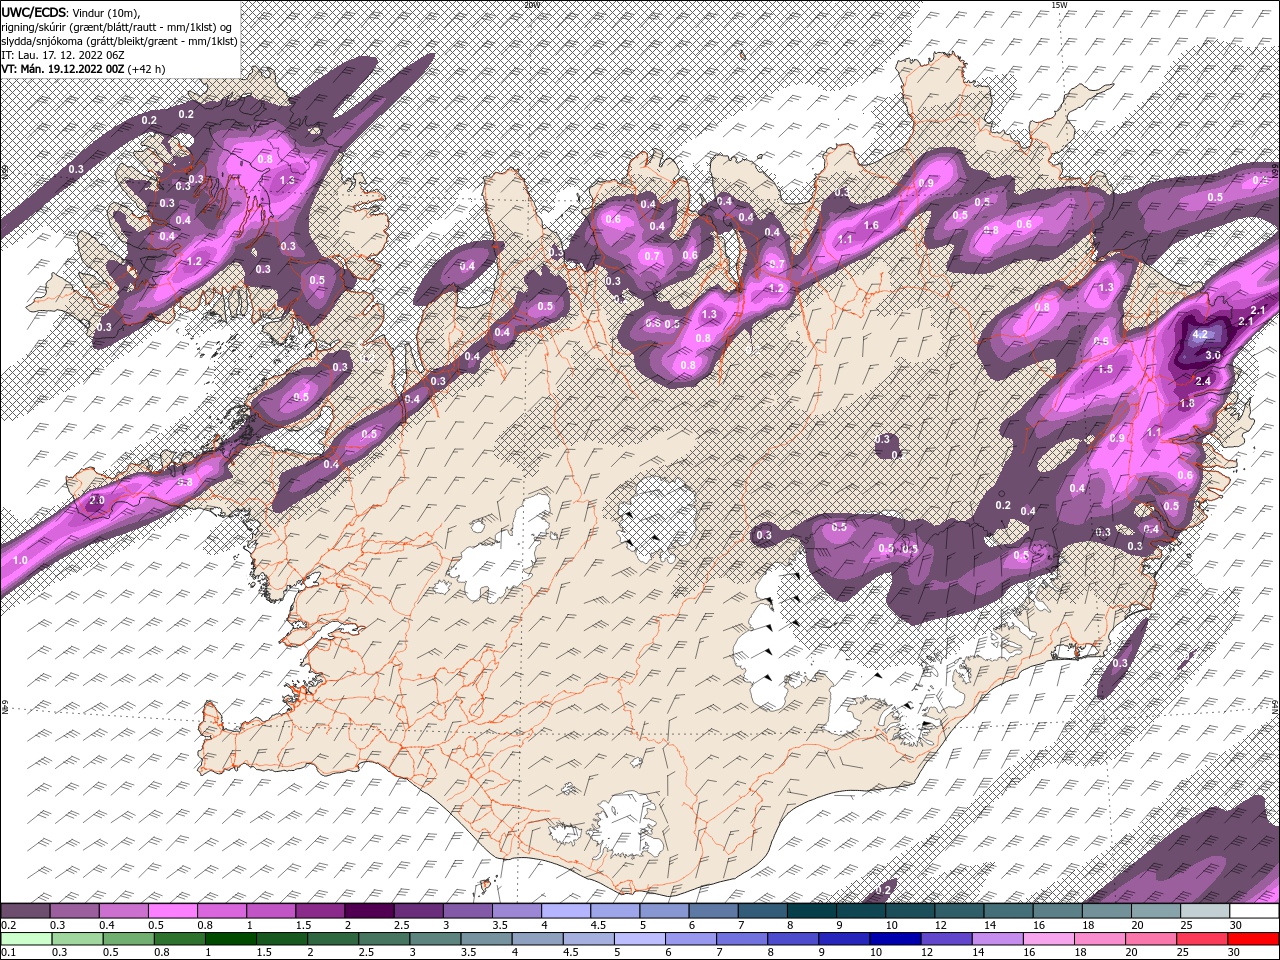Click the UWC/ECDS title text
The image size is (1280, 960).
point(34,12)
